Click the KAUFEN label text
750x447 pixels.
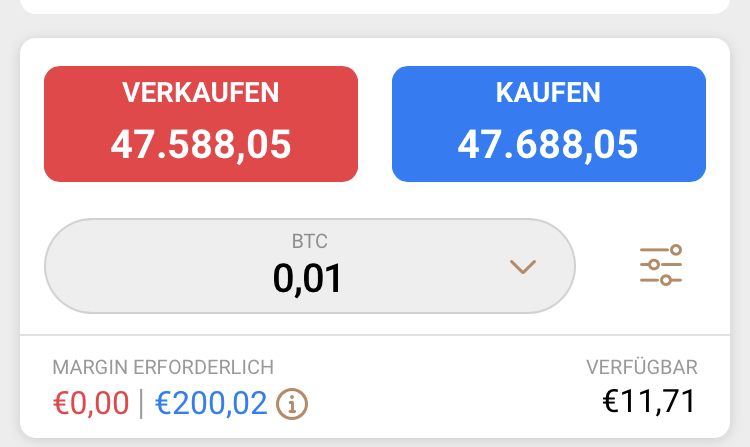548,93
